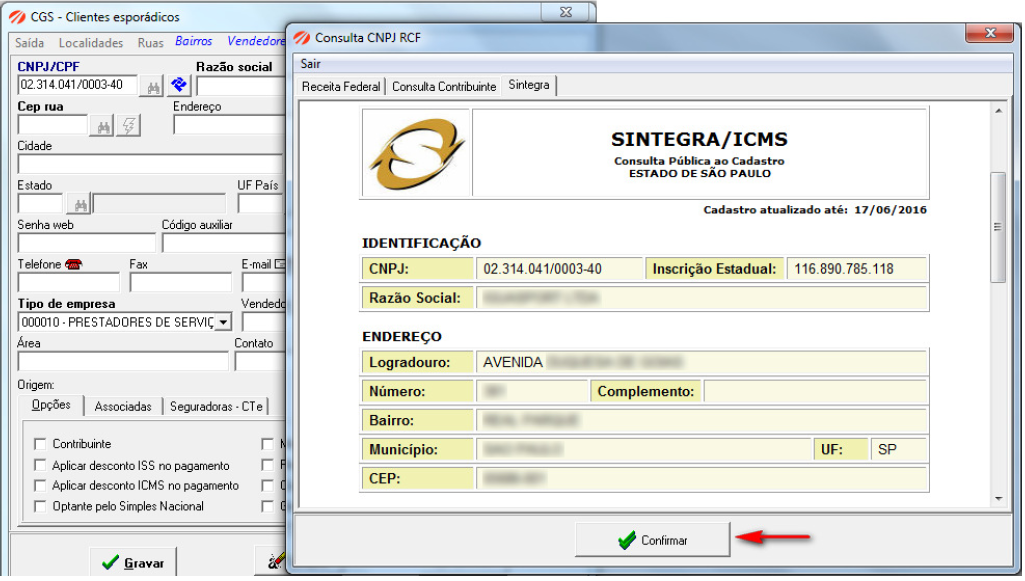Click Inscrição Estadual value 116.890.785.118
The width and height of the screenshot is (1025, 581).
coord(844,269)
